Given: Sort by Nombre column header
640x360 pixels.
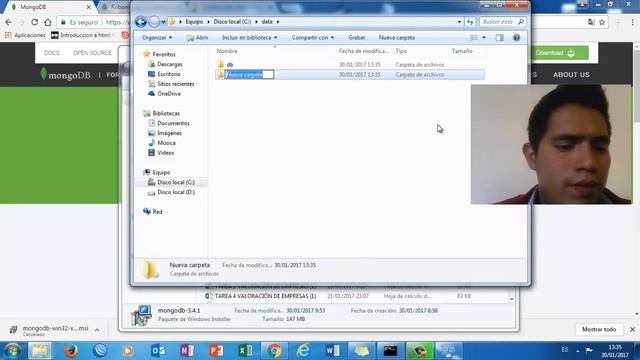Looking at the screenshot, I should (x=227, y=51).
